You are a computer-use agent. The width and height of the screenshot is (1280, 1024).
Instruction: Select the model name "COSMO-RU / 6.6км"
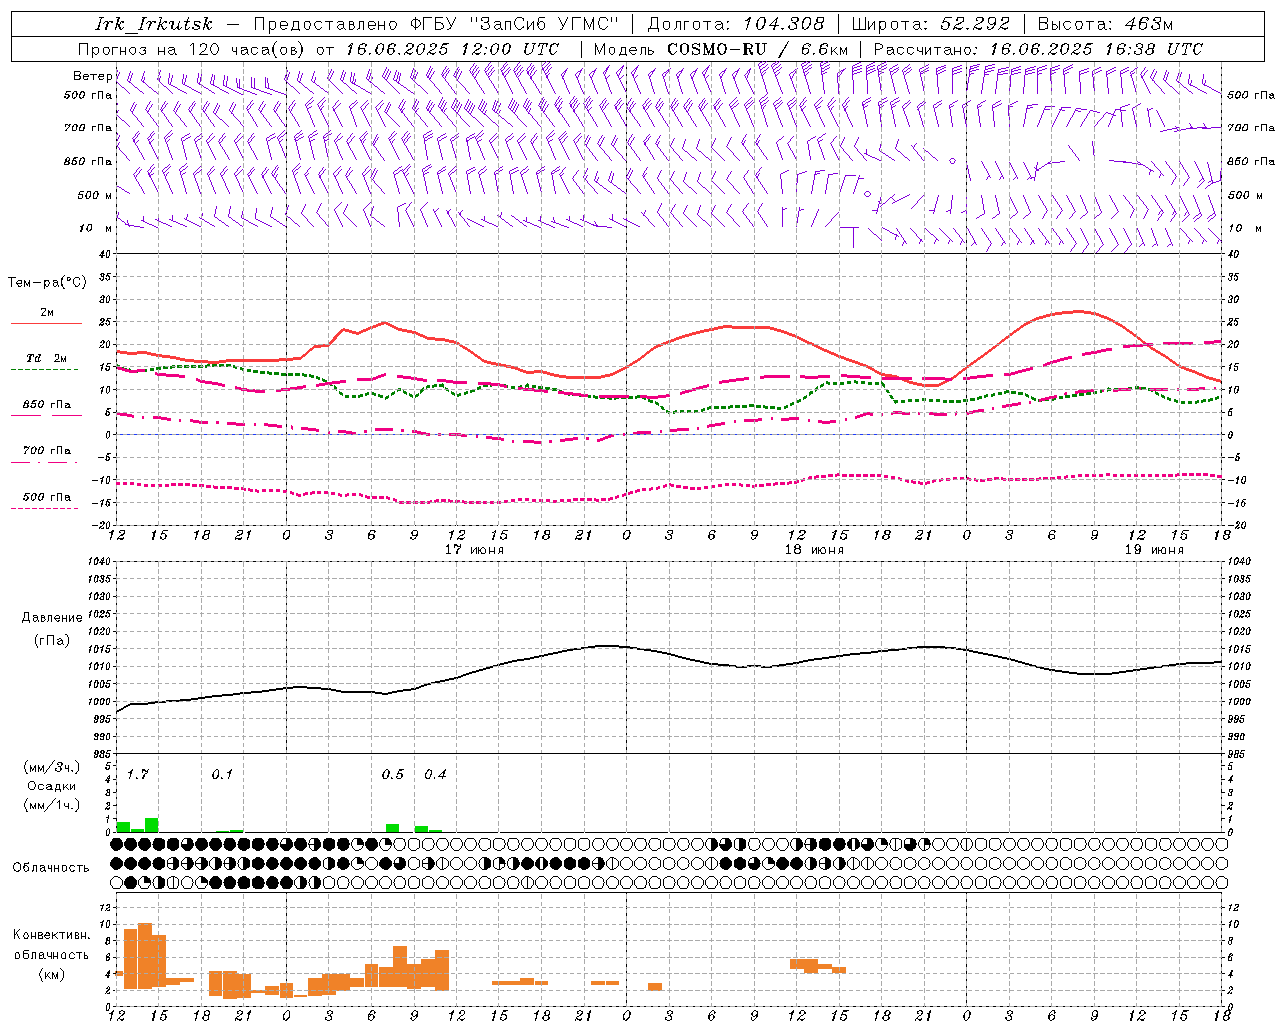tap(757, 49)
